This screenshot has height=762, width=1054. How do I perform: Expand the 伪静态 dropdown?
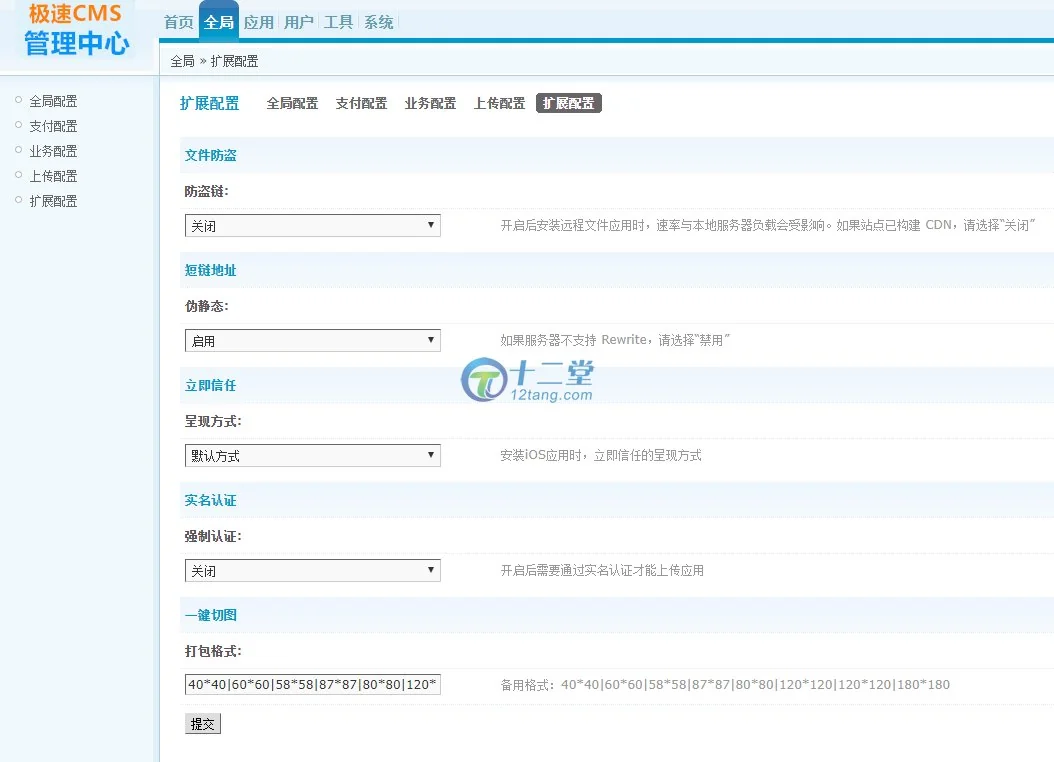(312, 341)
